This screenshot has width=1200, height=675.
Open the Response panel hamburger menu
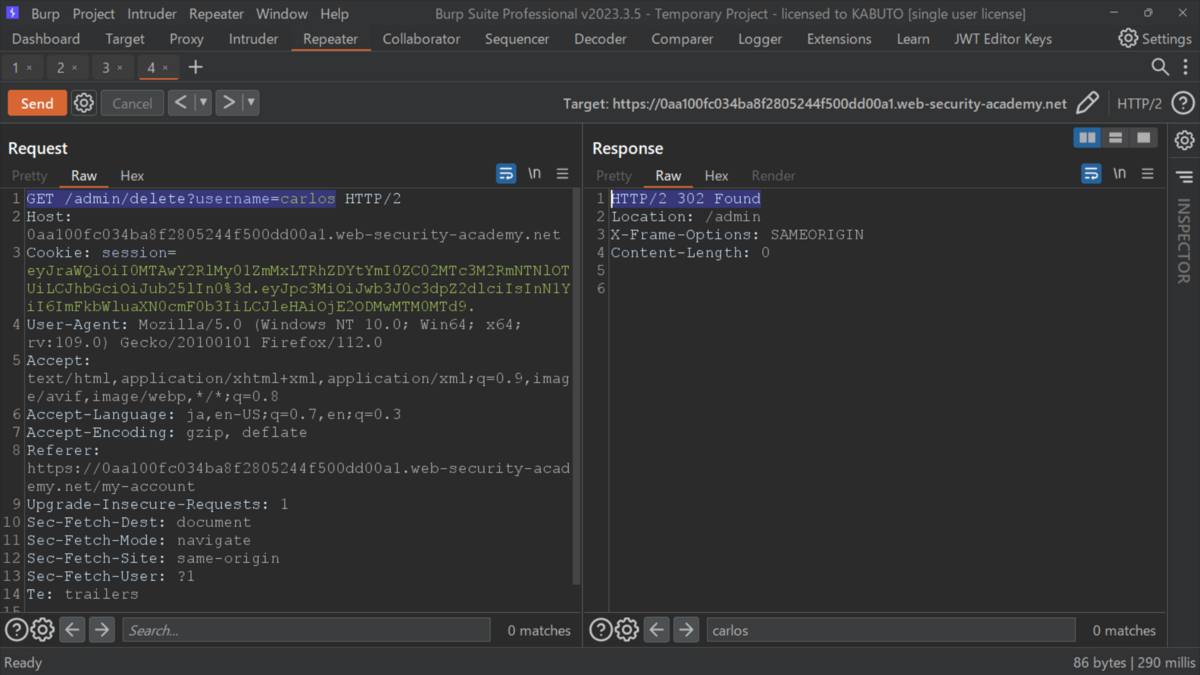tap(1147, 174)
